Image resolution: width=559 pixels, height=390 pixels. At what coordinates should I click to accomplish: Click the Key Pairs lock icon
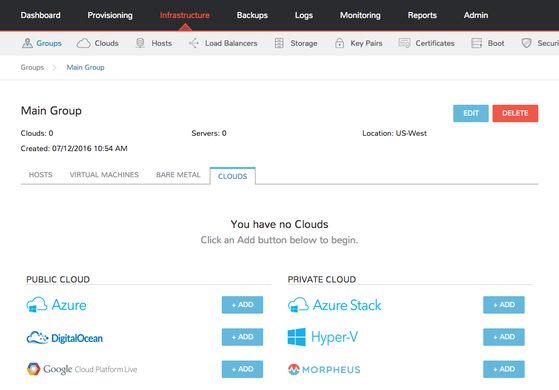[339, 43]
